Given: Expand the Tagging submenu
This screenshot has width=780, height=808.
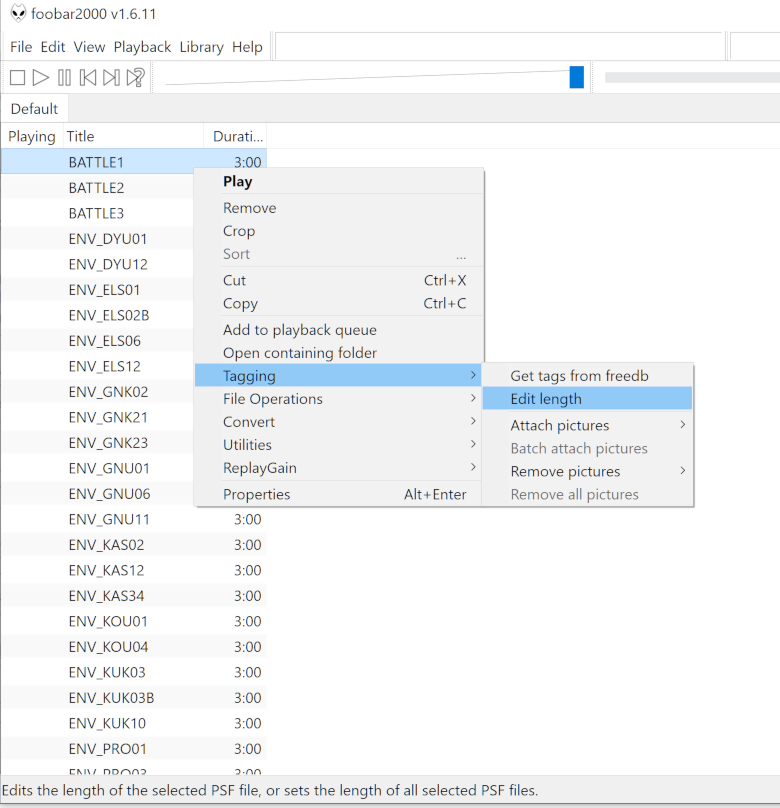Looking at the screenshot, I should (x=338, y=376).
